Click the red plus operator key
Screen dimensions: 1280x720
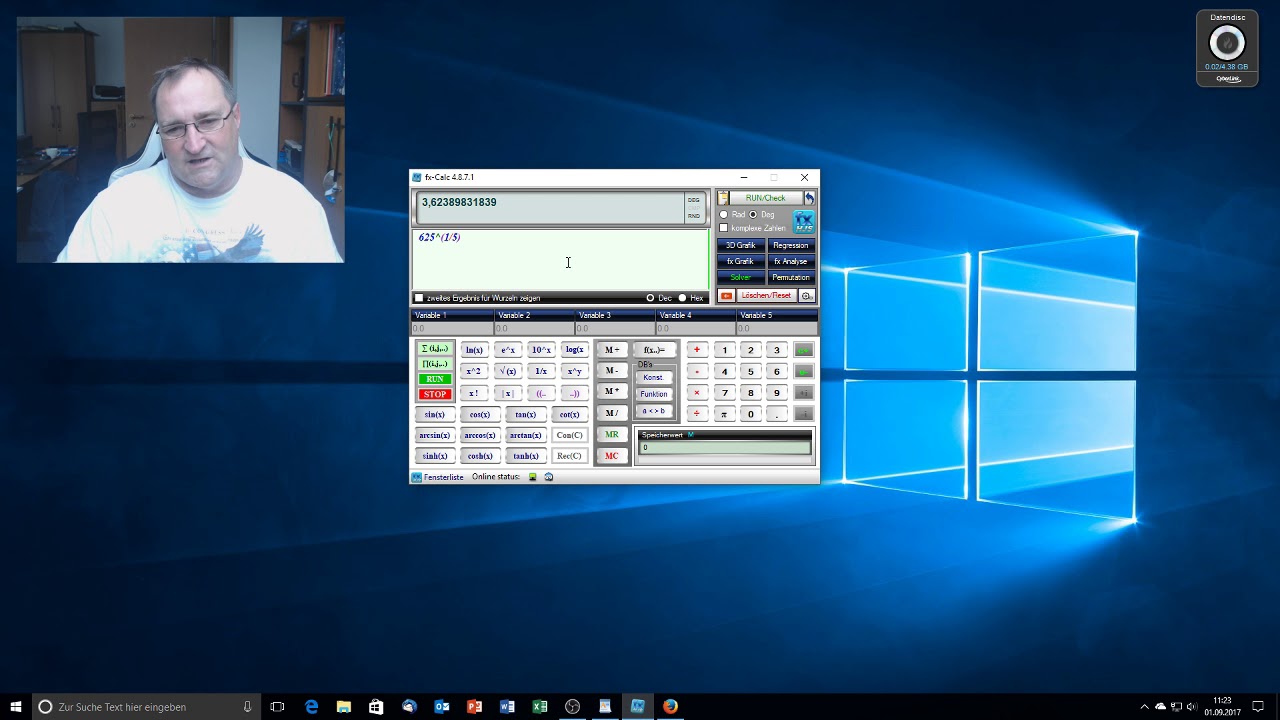(x=697, y=350)
